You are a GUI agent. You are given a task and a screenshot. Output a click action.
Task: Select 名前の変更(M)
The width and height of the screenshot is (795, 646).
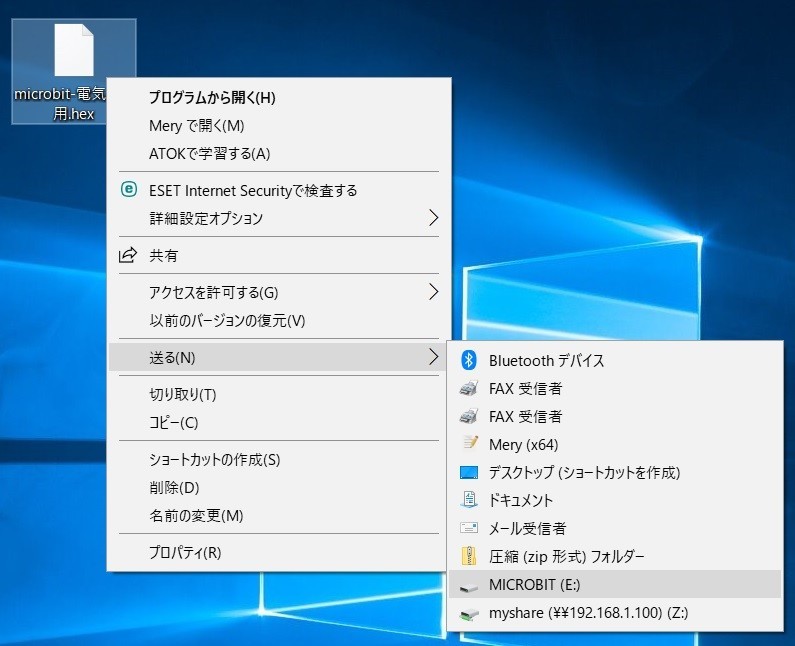[x=279, y=515]
